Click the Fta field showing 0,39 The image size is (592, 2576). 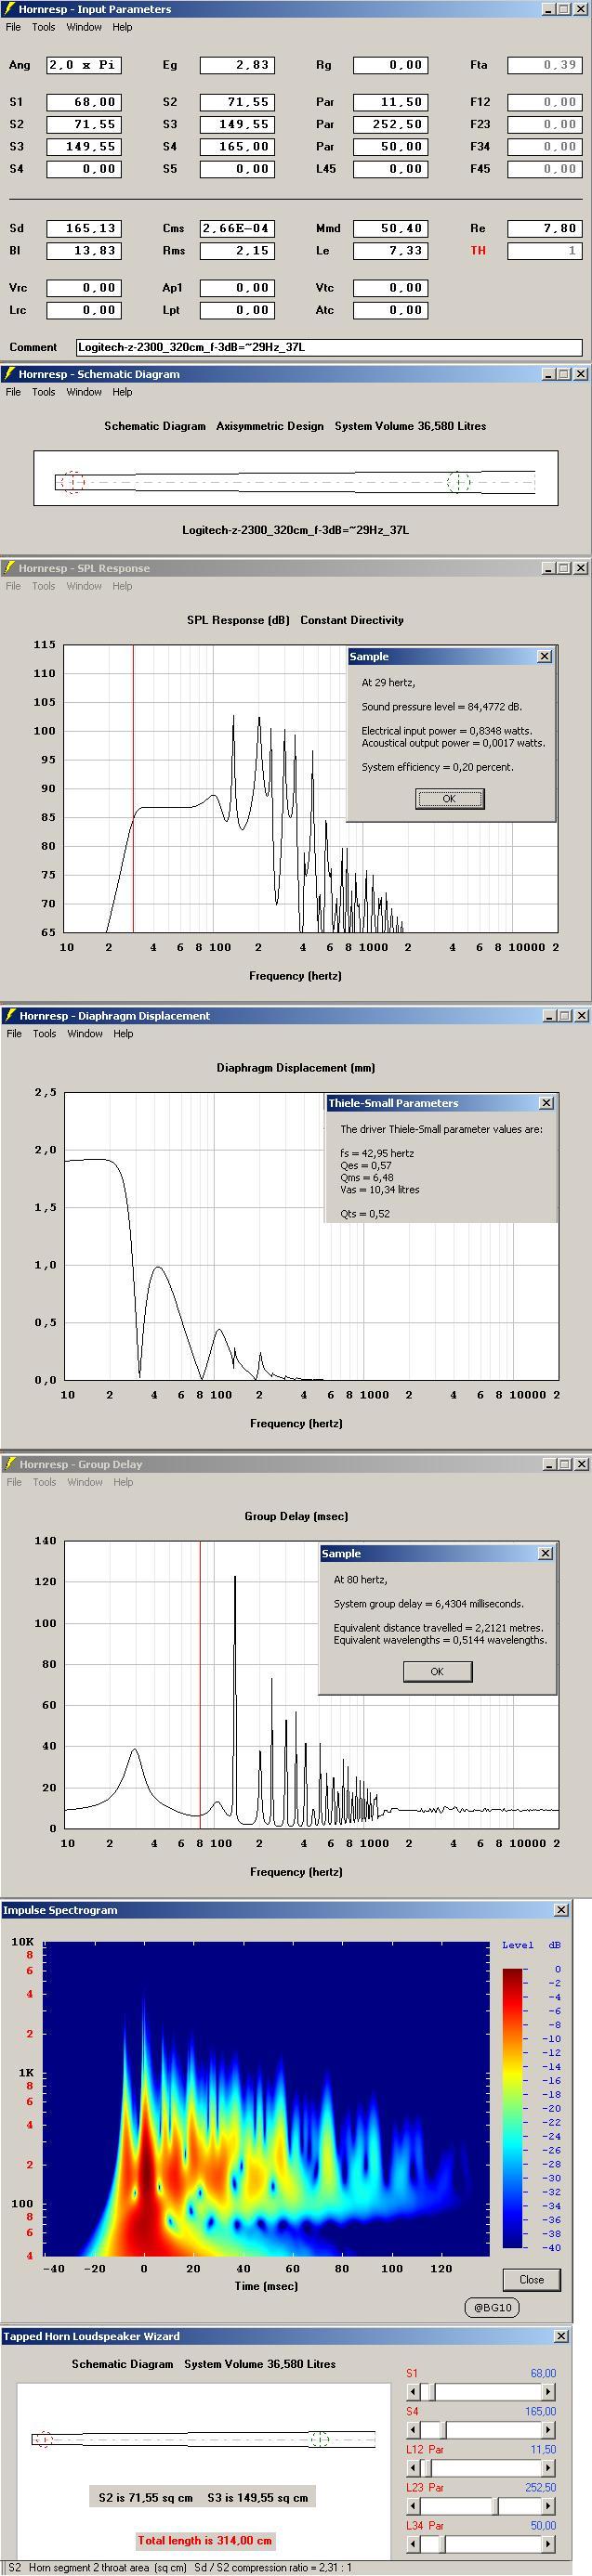coord(545,65)
